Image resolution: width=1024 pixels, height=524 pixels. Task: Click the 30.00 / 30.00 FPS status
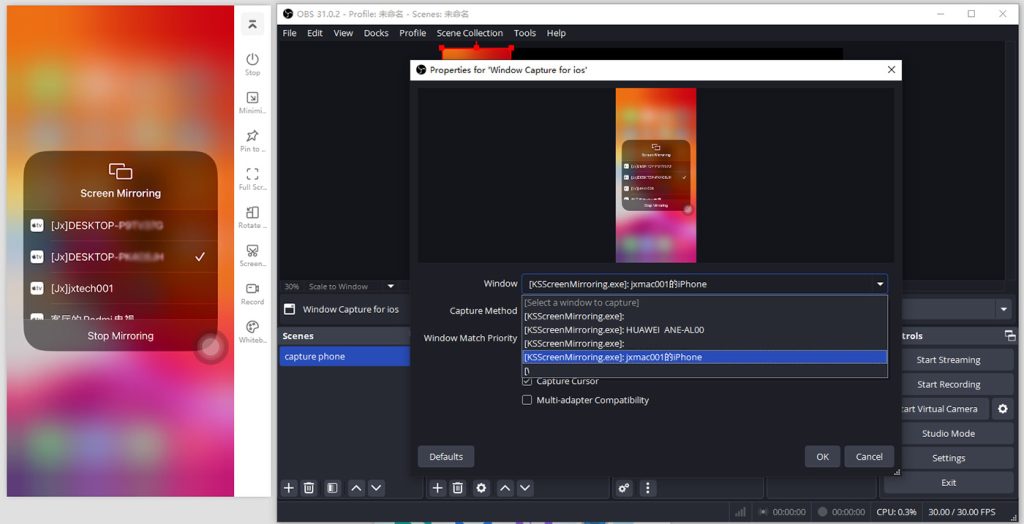[962, 512]
